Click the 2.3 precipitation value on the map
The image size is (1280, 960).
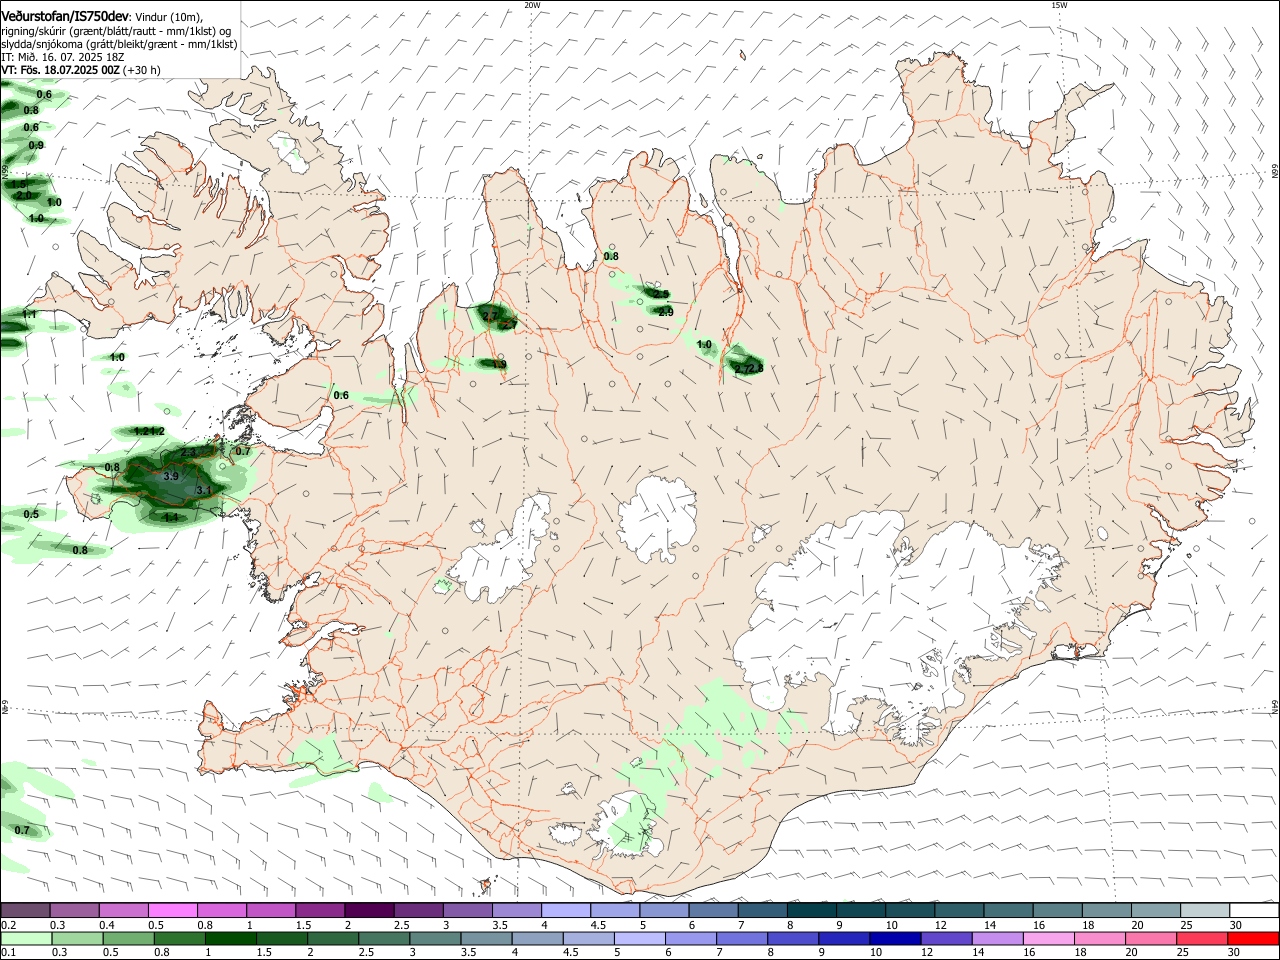[x=188, y=453]
